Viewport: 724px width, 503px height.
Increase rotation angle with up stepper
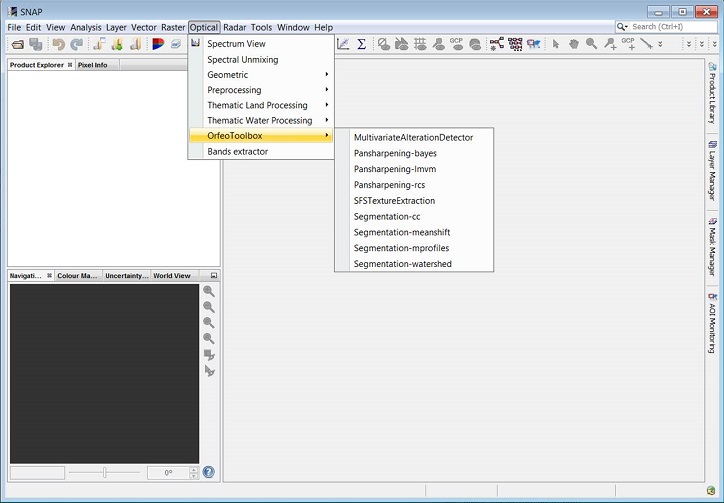pos(194,470)
